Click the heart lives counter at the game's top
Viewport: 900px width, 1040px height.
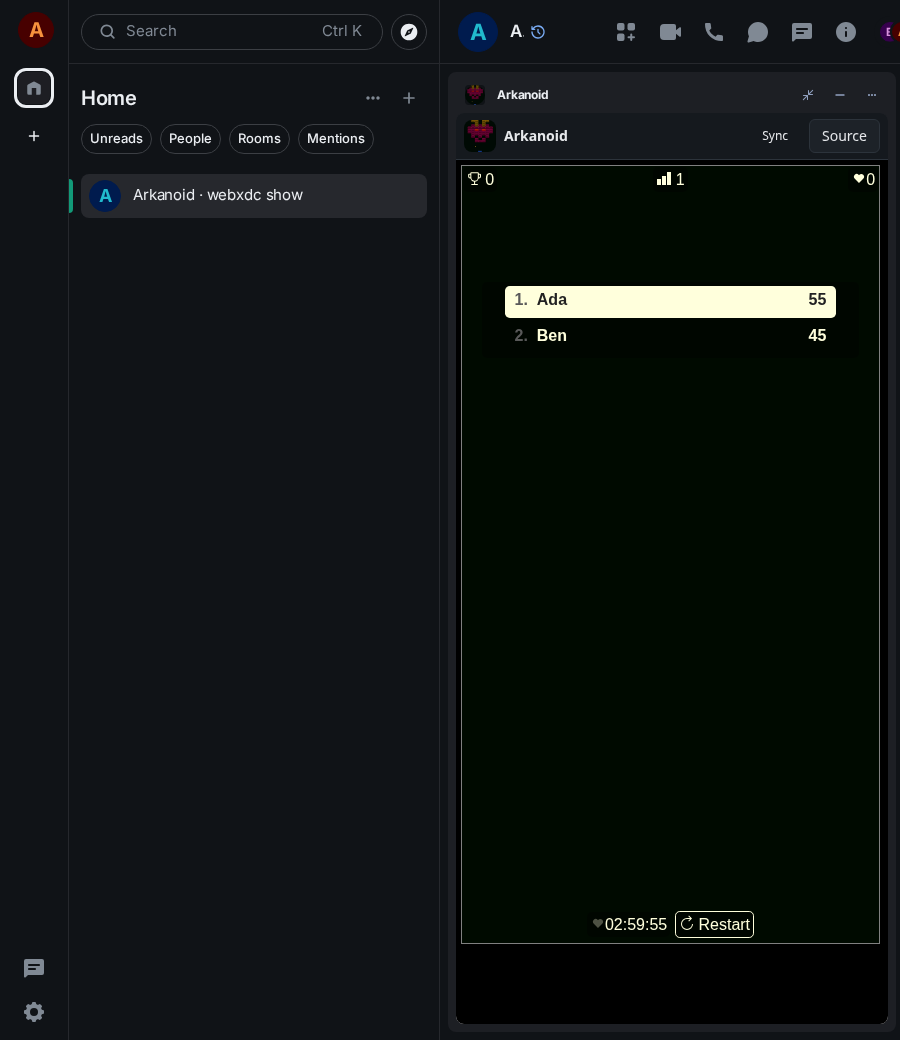[864, 179]
